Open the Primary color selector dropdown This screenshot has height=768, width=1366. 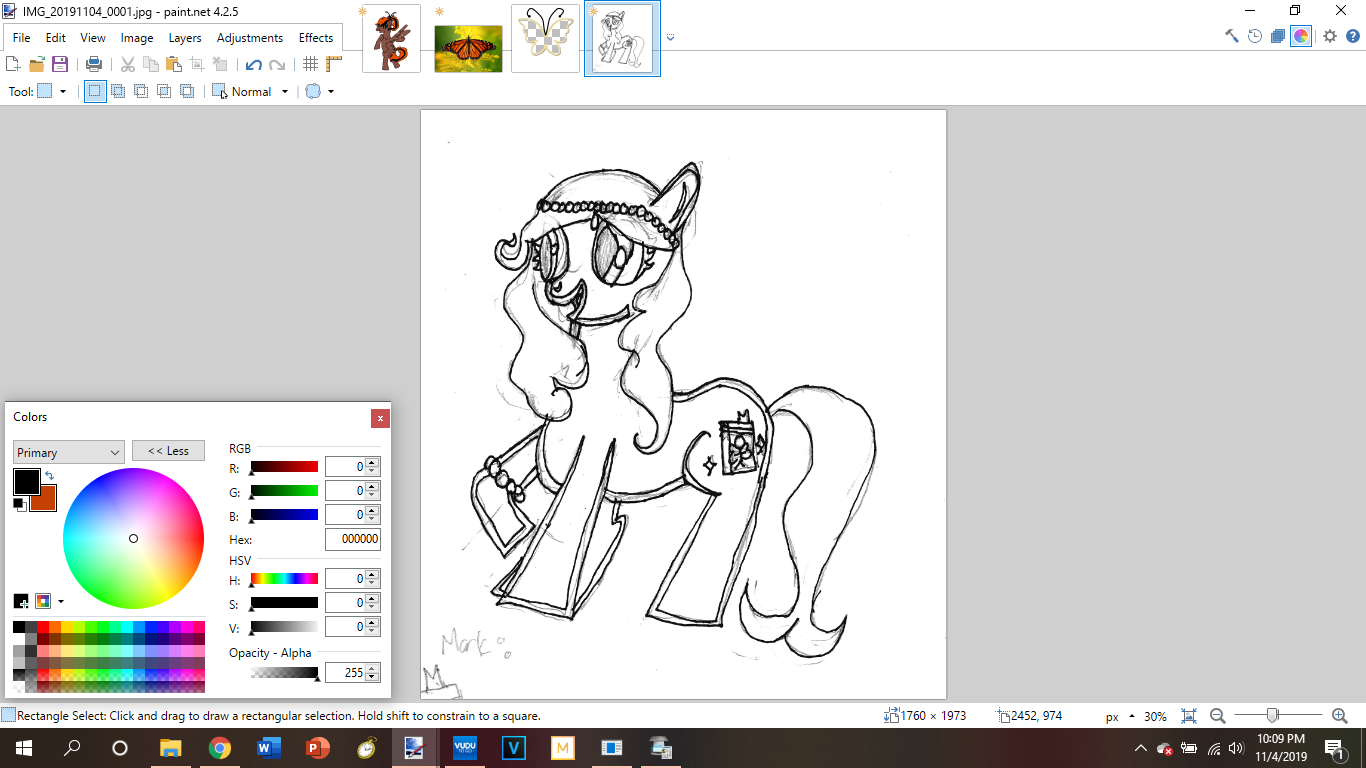(68, 452)
